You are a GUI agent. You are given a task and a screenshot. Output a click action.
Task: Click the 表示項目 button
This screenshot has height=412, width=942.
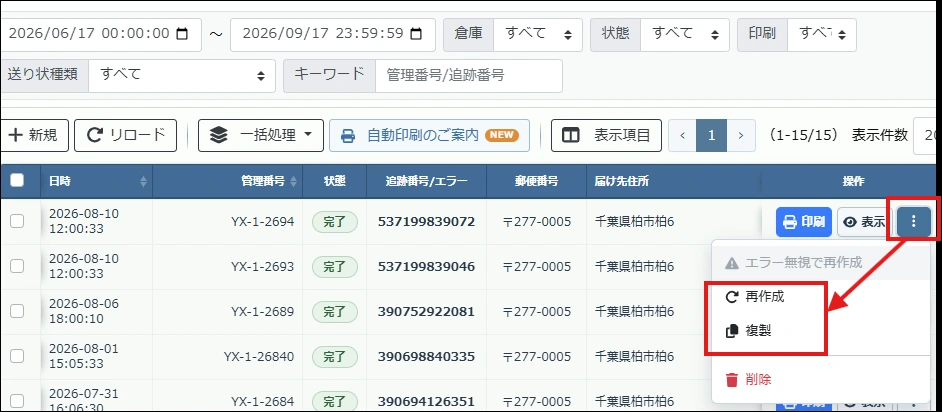tap(606, 135)
